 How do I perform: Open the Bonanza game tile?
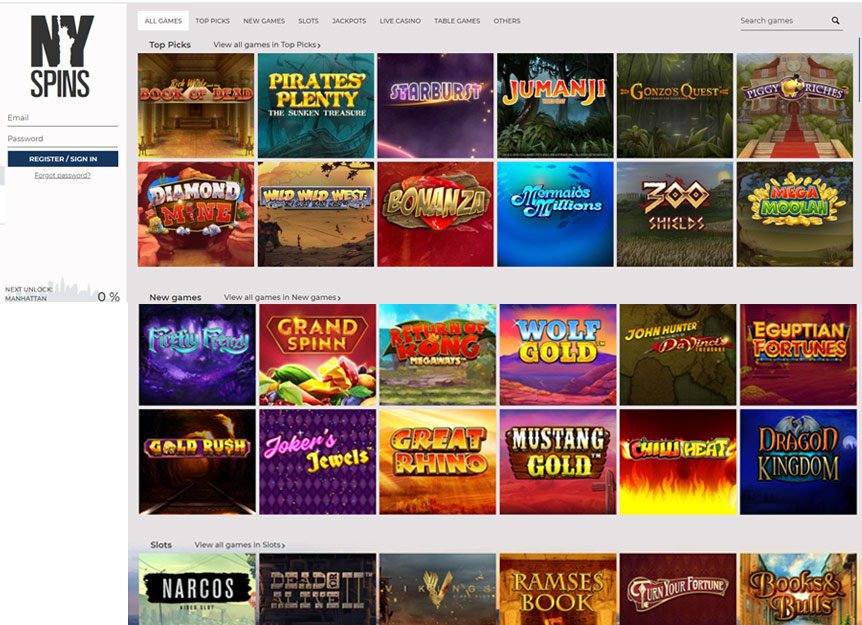point(435,214)
